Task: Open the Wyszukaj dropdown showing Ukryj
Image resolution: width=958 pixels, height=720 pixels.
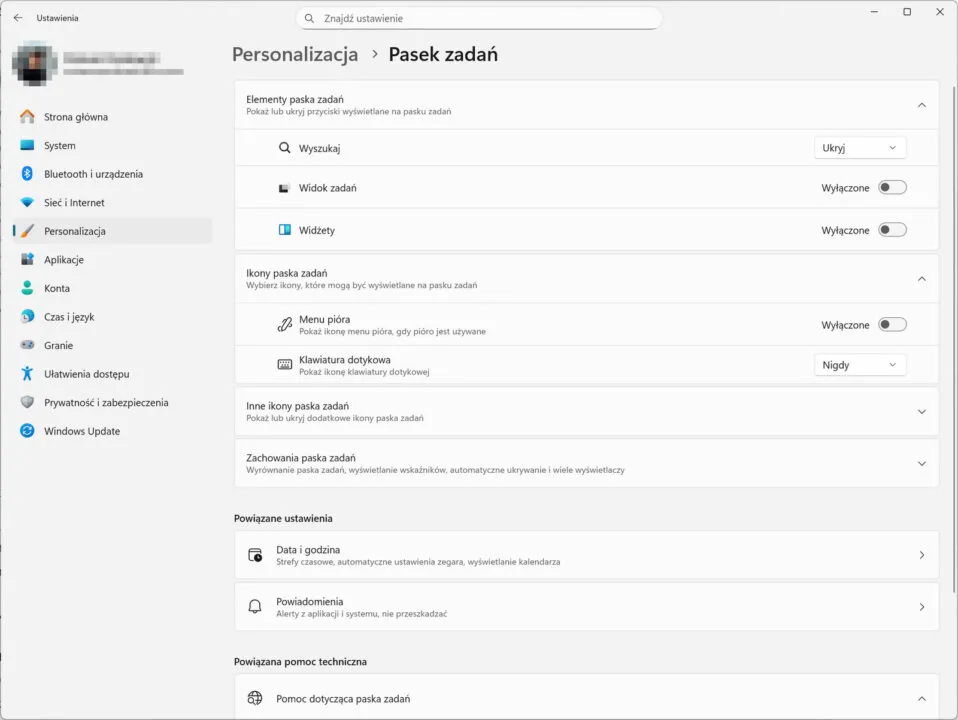Action: tap(859, 148)
